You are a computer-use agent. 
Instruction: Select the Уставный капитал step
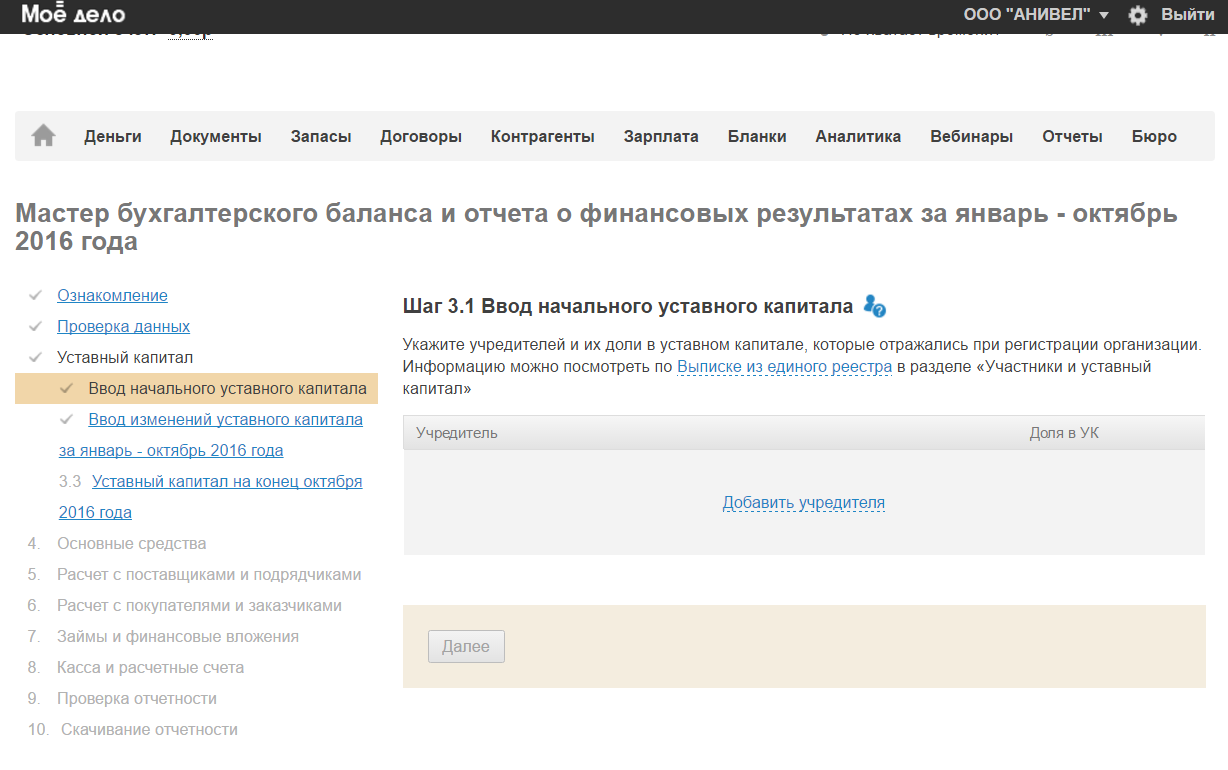pos(125,358)
